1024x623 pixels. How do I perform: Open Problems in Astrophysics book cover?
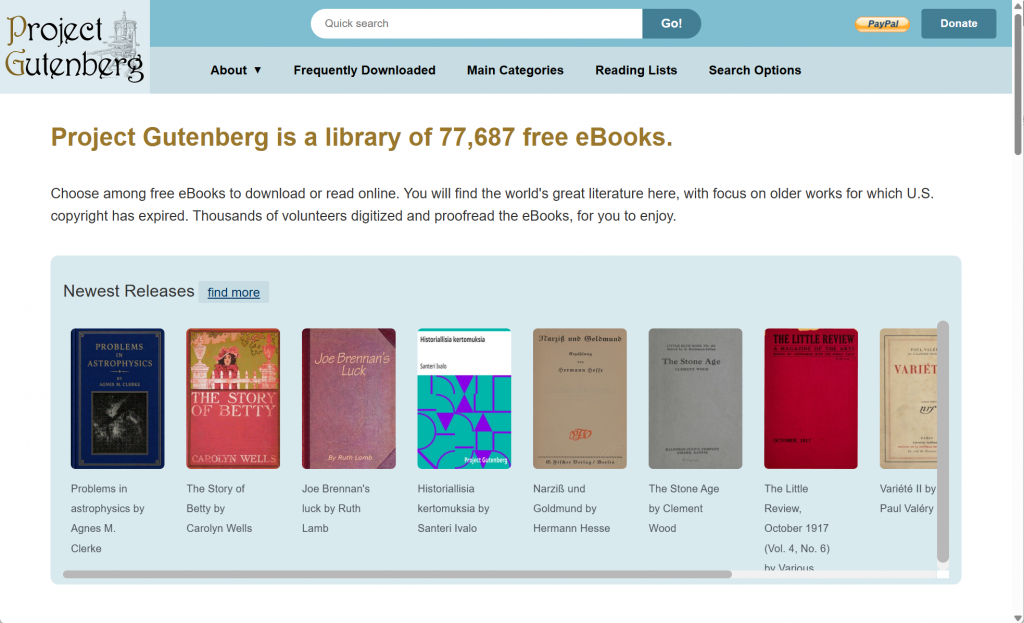point(118,398)
